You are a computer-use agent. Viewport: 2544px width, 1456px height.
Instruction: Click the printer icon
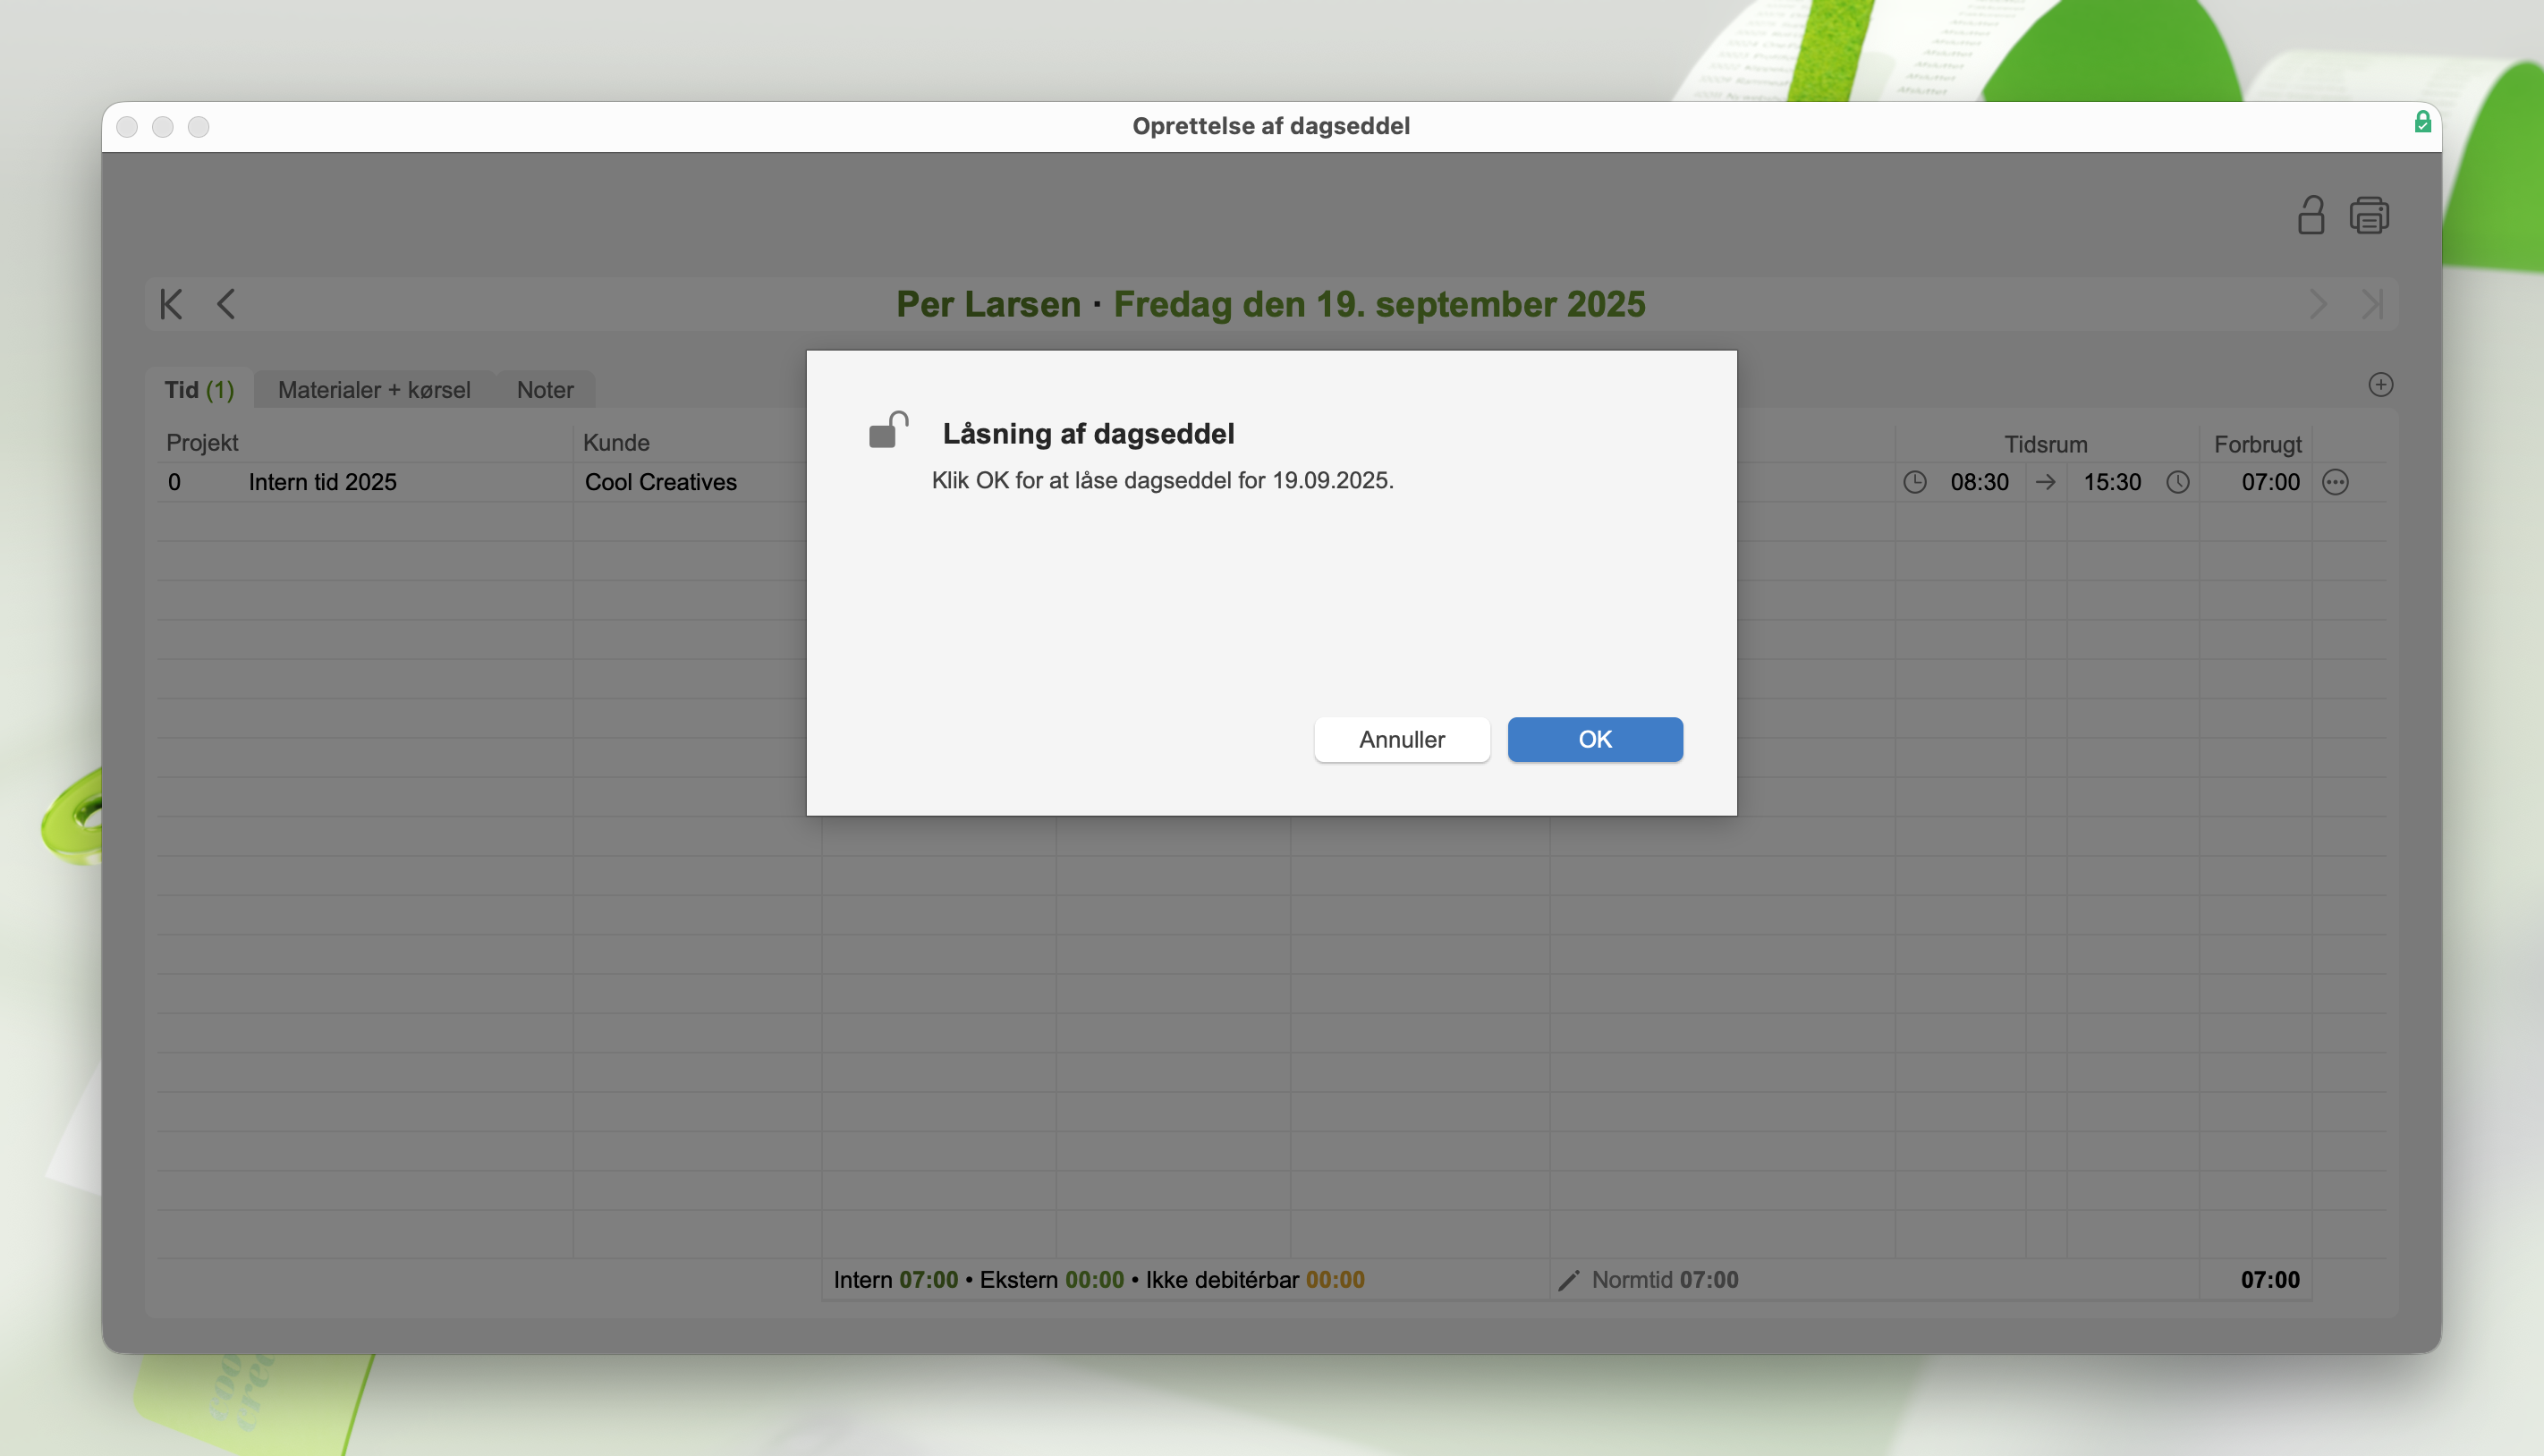2368,215
